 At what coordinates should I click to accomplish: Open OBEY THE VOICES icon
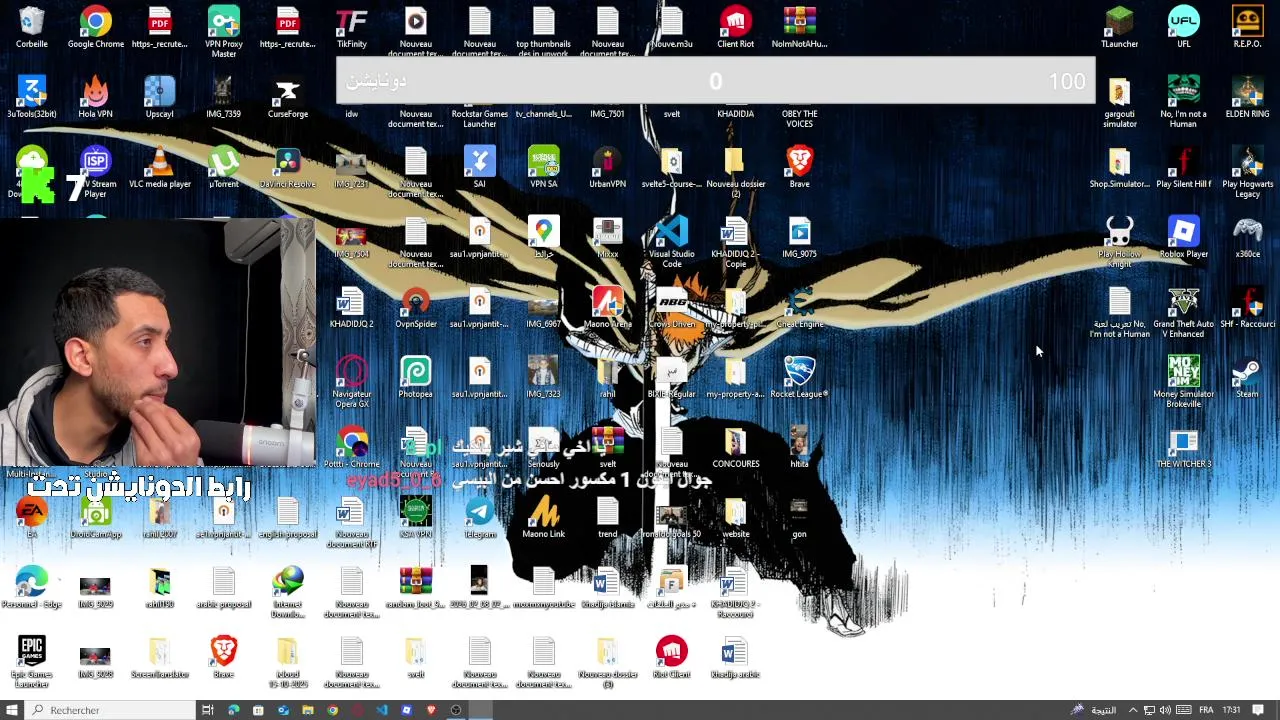coord(800,117)
